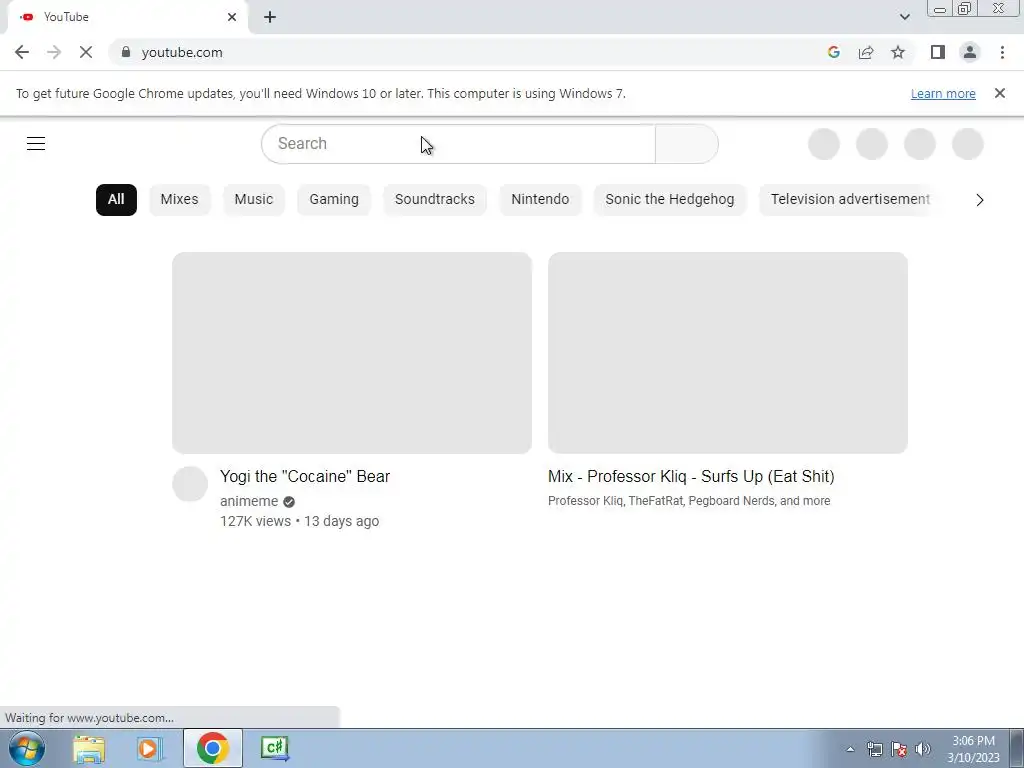The height and width of the screenshot is (768, 1024).
Task: Show hidden tray icons arrow
Action: [850, 750]
